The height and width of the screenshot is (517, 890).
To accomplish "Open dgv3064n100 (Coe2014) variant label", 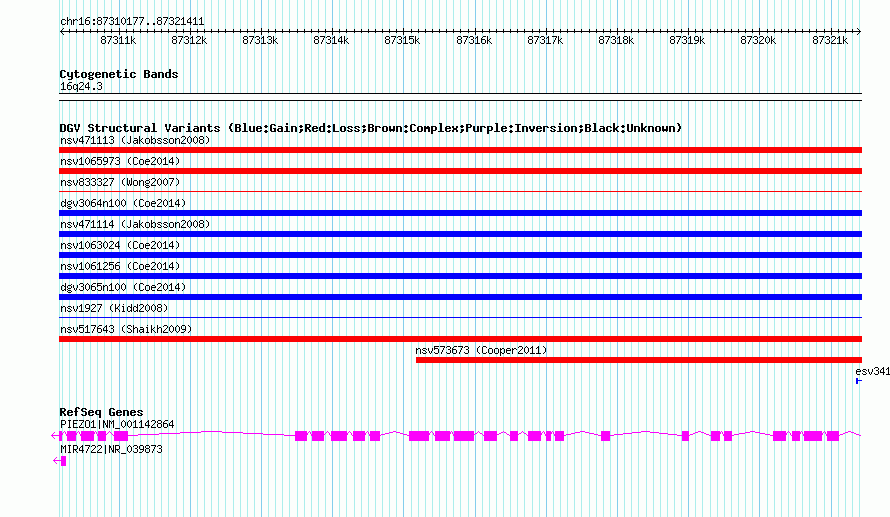I will [x=123, y=203].
